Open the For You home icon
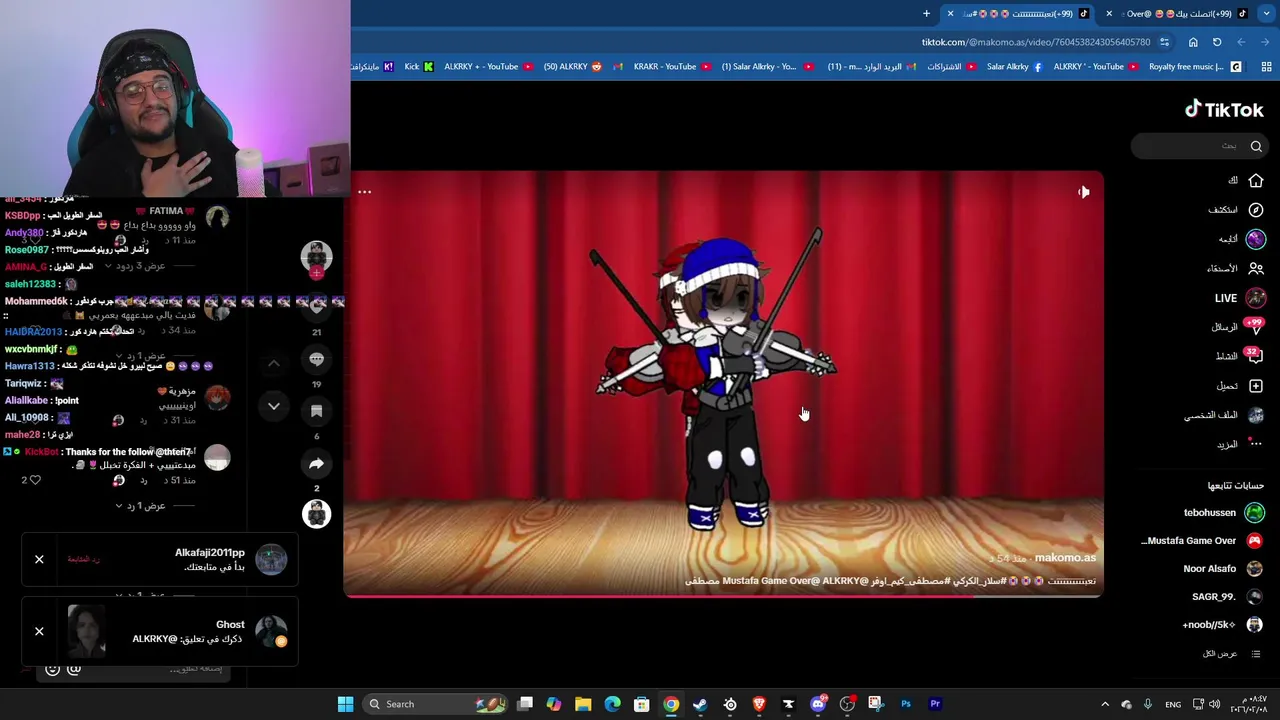Screen dimensions: 1280x720 pyautogui.click(x=1256, y=181)
